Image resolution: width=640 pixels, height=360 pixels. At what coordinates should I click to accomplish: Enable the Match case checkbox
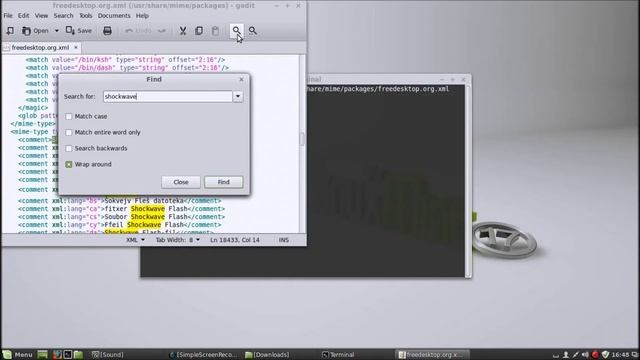(69, 116)
